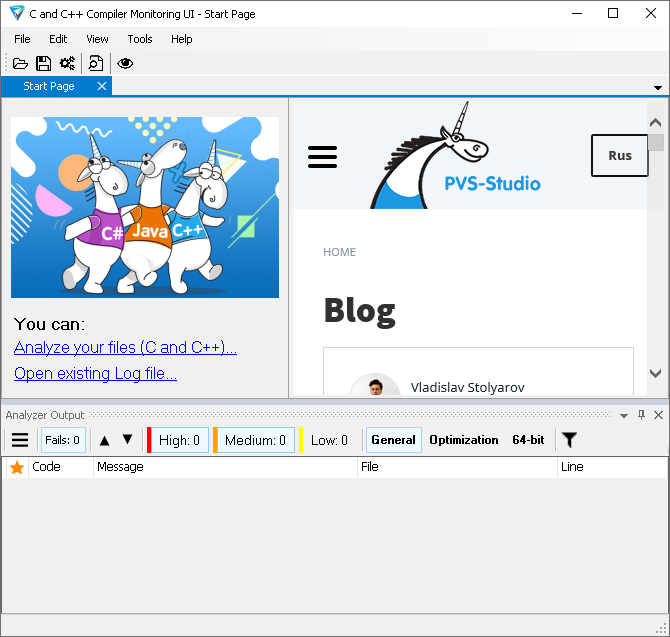Open the Analyzer Output hamburger menu
Viewport: 670px width, 637px height.
click(x=20, y=440)
